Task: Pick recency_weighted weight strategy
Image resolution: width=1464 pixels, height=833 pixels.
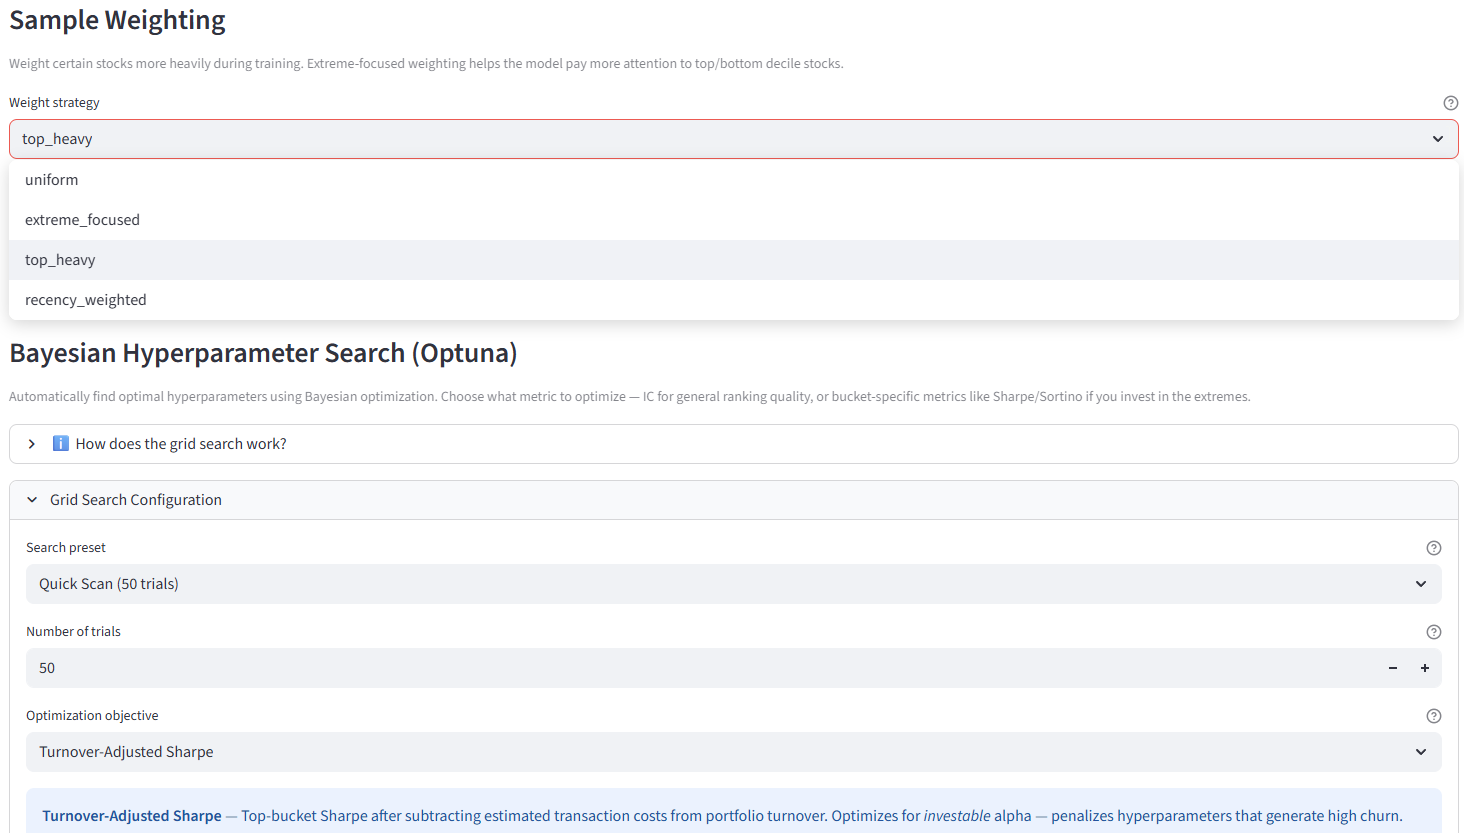Action: click(x=86, y=300)
